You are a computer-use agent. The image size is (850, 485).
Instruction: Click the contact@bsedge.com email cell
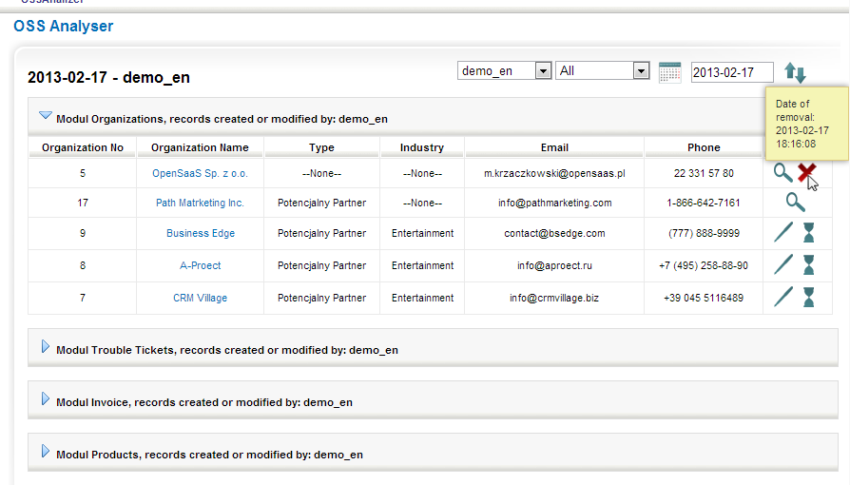coord(554,233)
